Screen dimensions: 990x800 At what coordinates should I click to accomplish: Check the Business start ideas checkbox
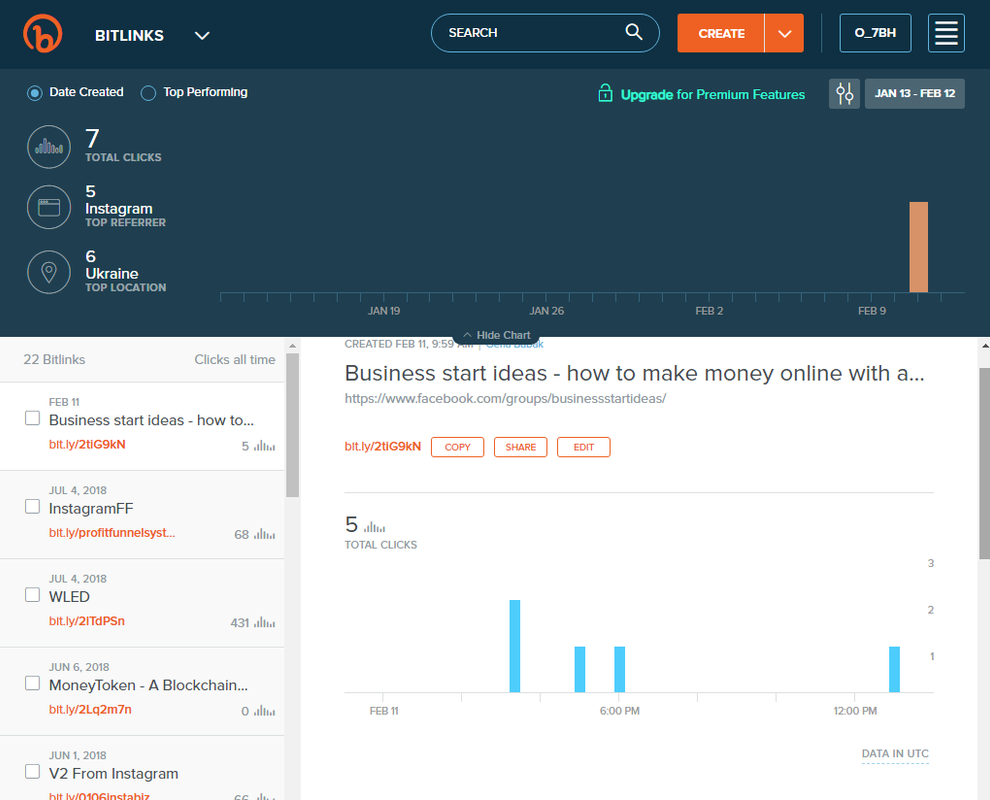[x=32, y=418]
